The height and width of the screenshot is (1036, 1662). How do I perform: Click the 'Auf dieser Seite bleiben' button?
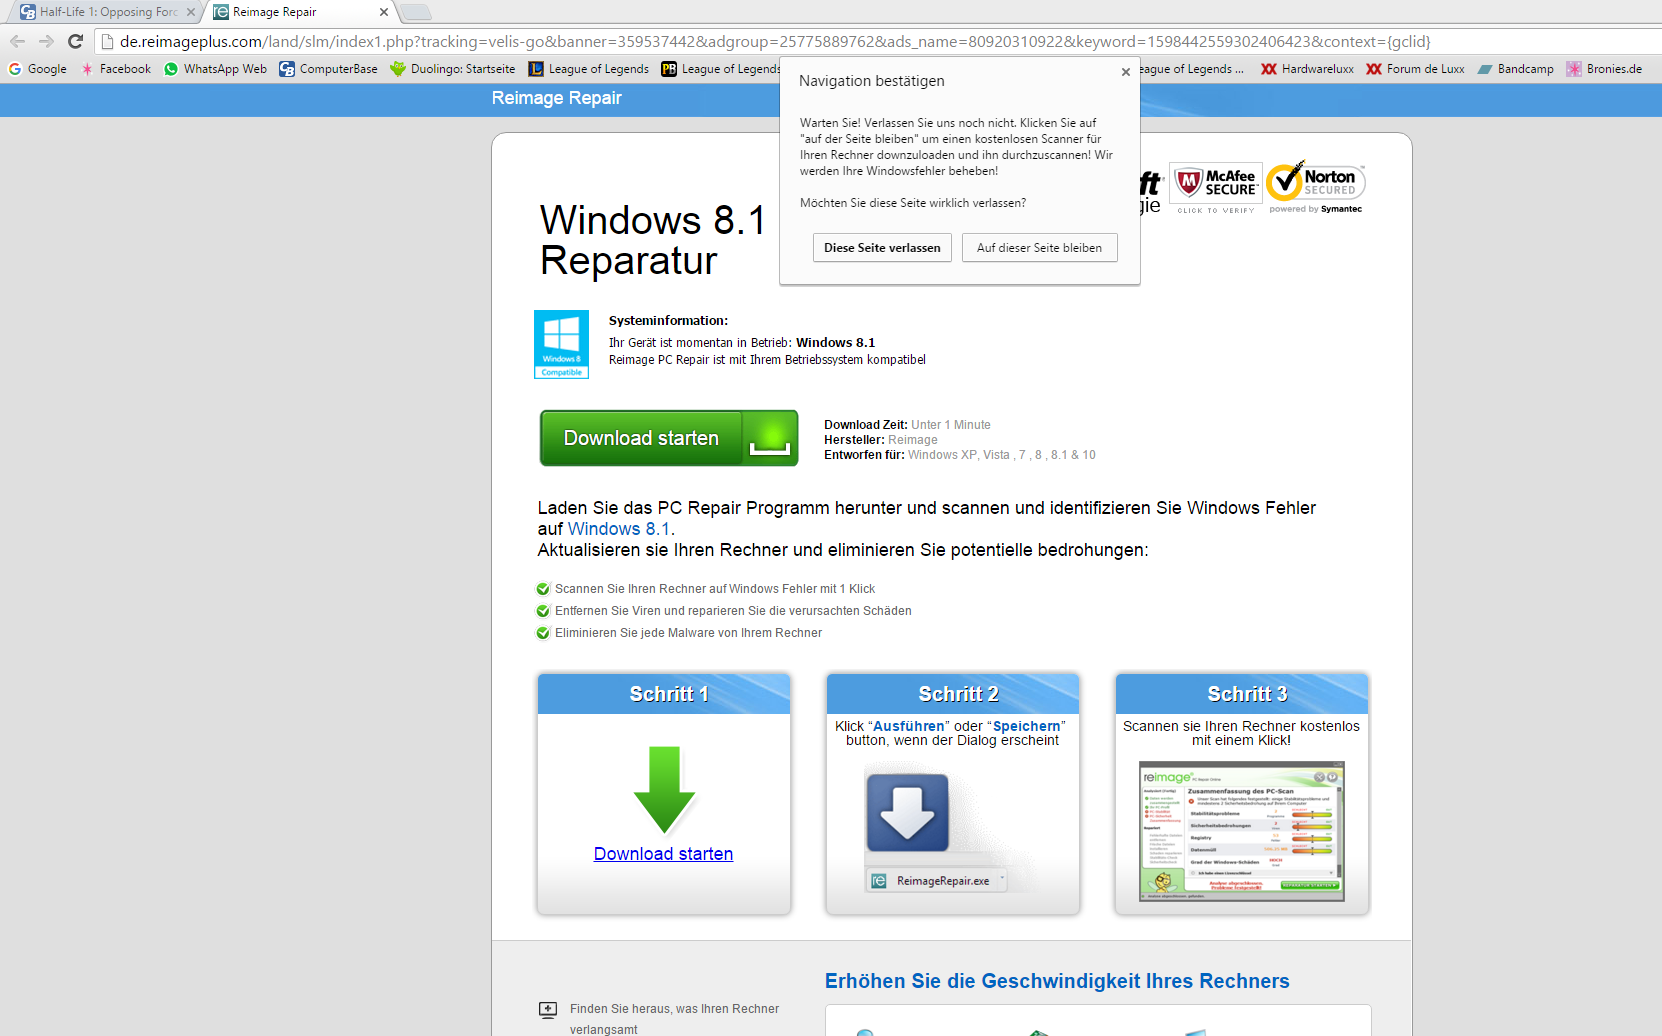pyautogui.click(x=1039, y=248)
